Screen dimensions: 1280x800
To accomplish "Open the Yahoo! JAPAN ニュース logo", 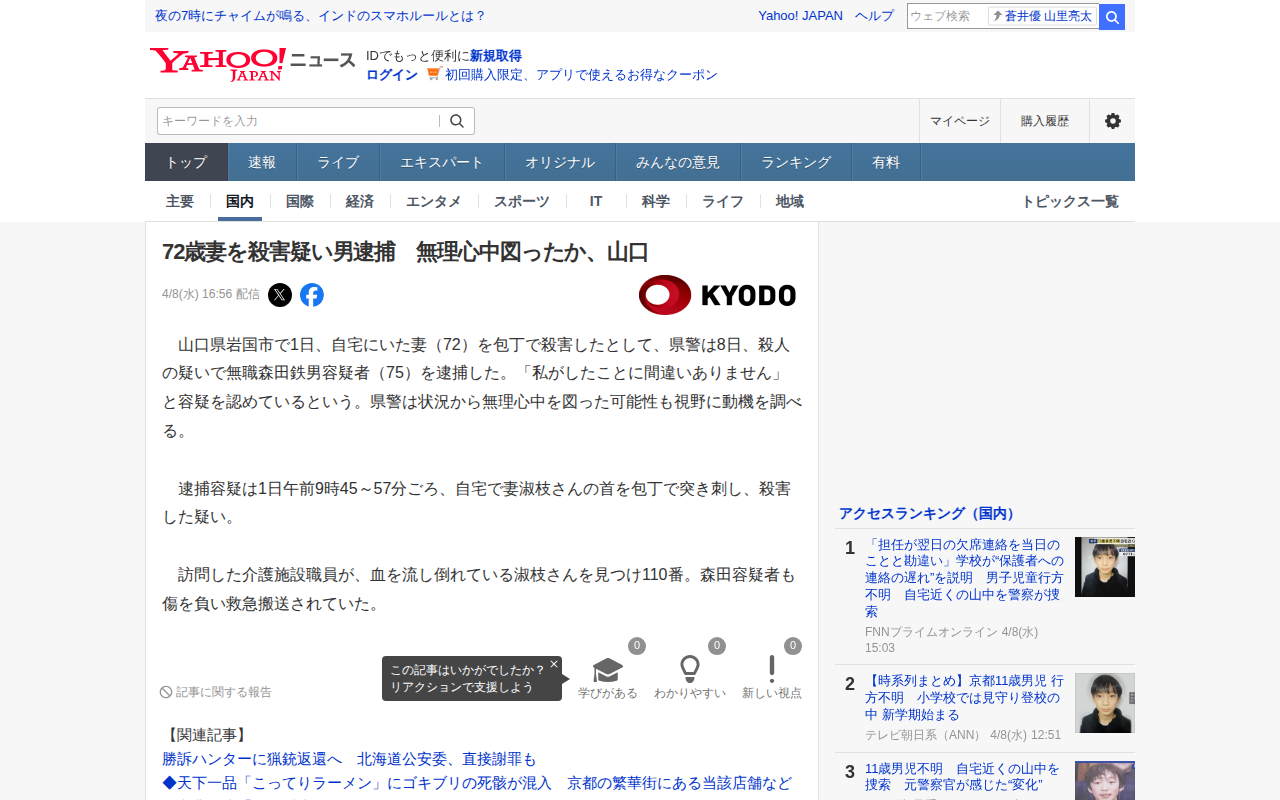I will [x=252, y=64].
